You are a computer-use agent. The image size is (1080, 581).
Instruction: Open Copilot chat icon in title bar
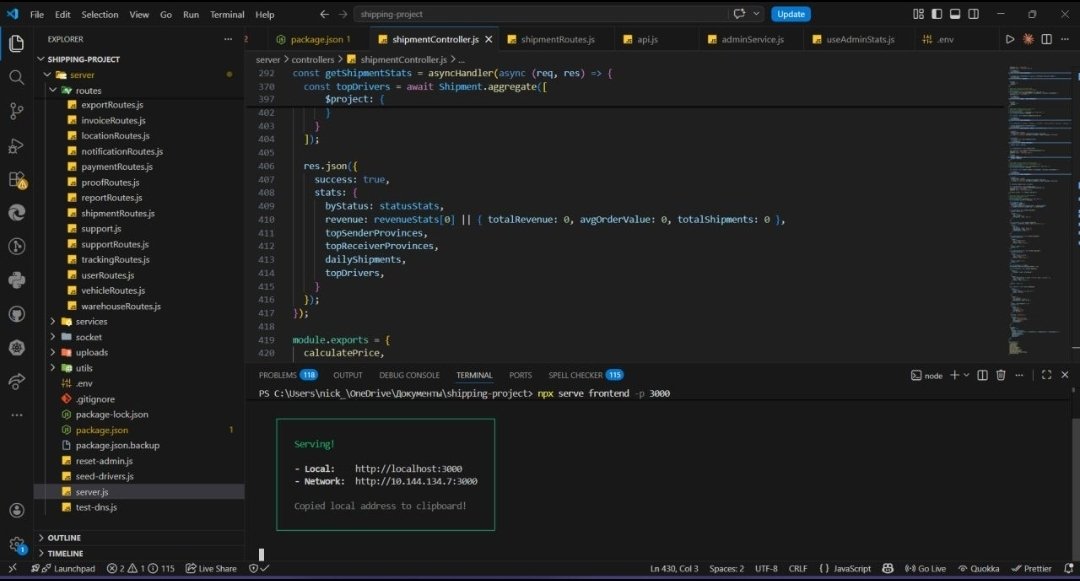click(739, 14)
